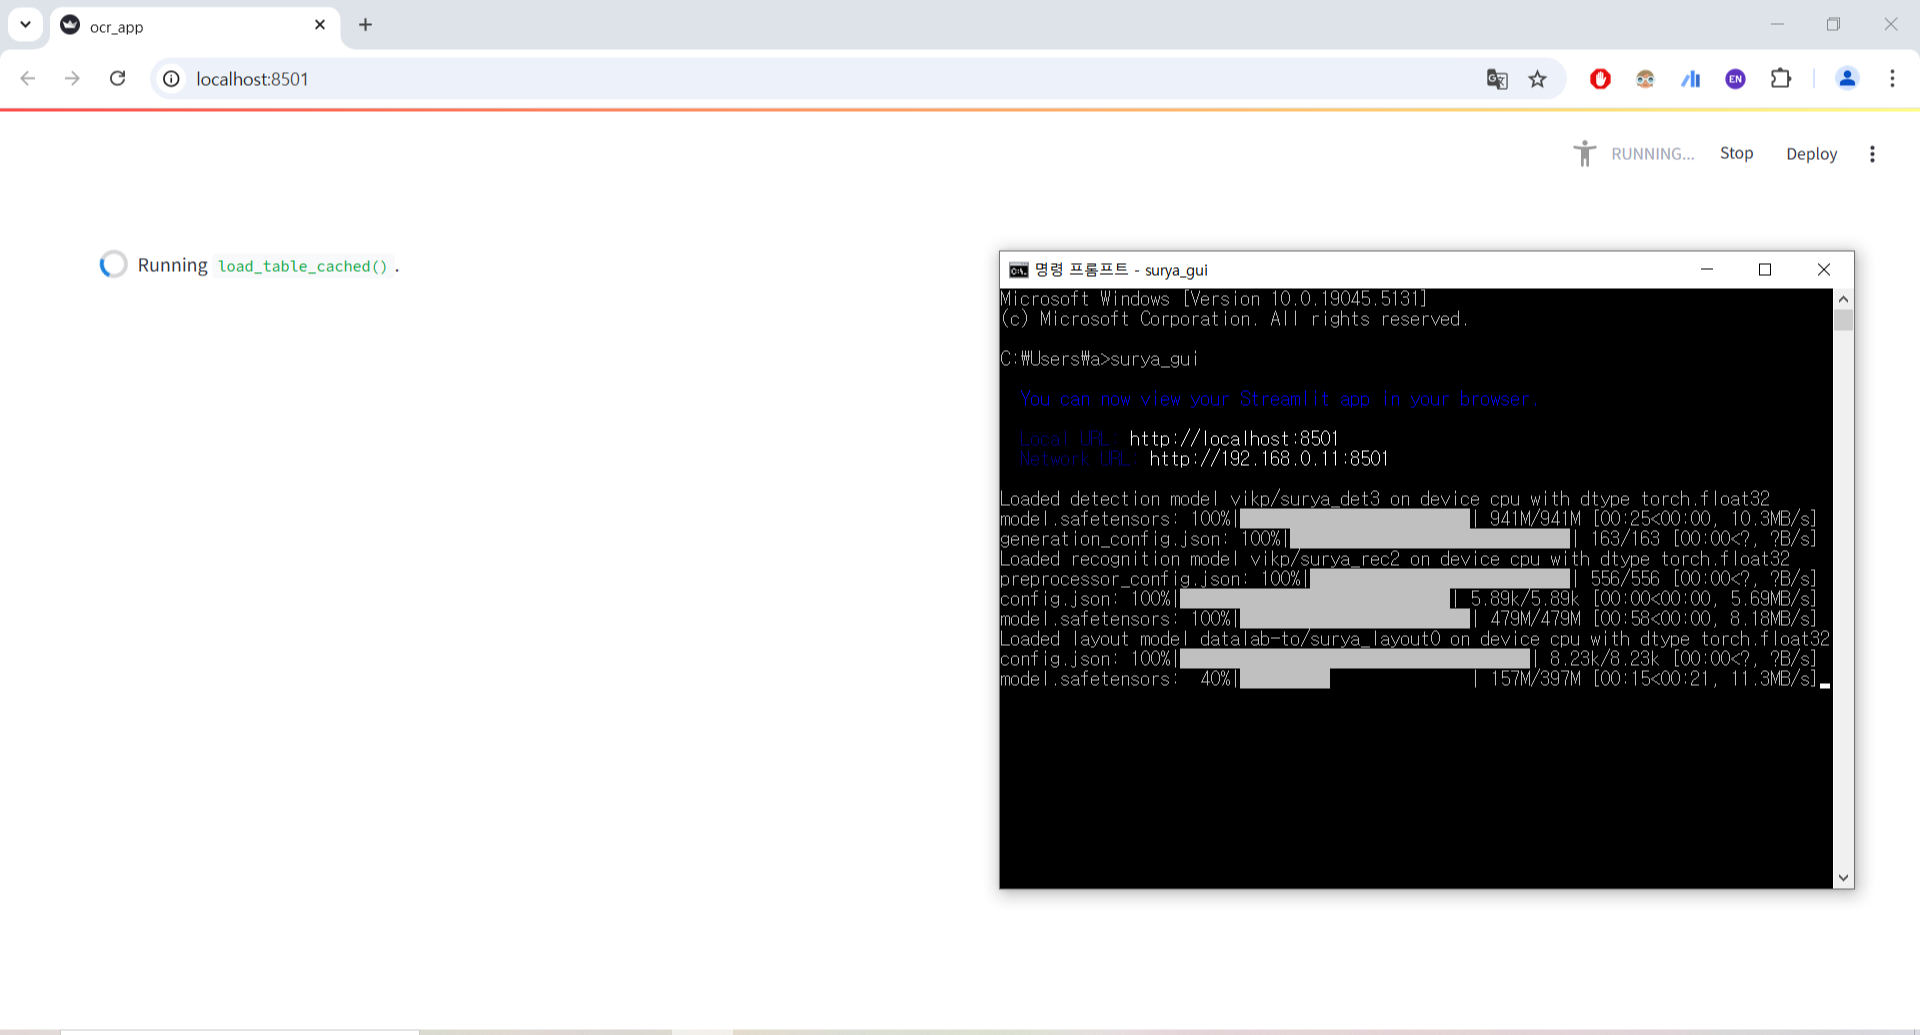Click the command prompt window icon

[x=1018, y=270]
